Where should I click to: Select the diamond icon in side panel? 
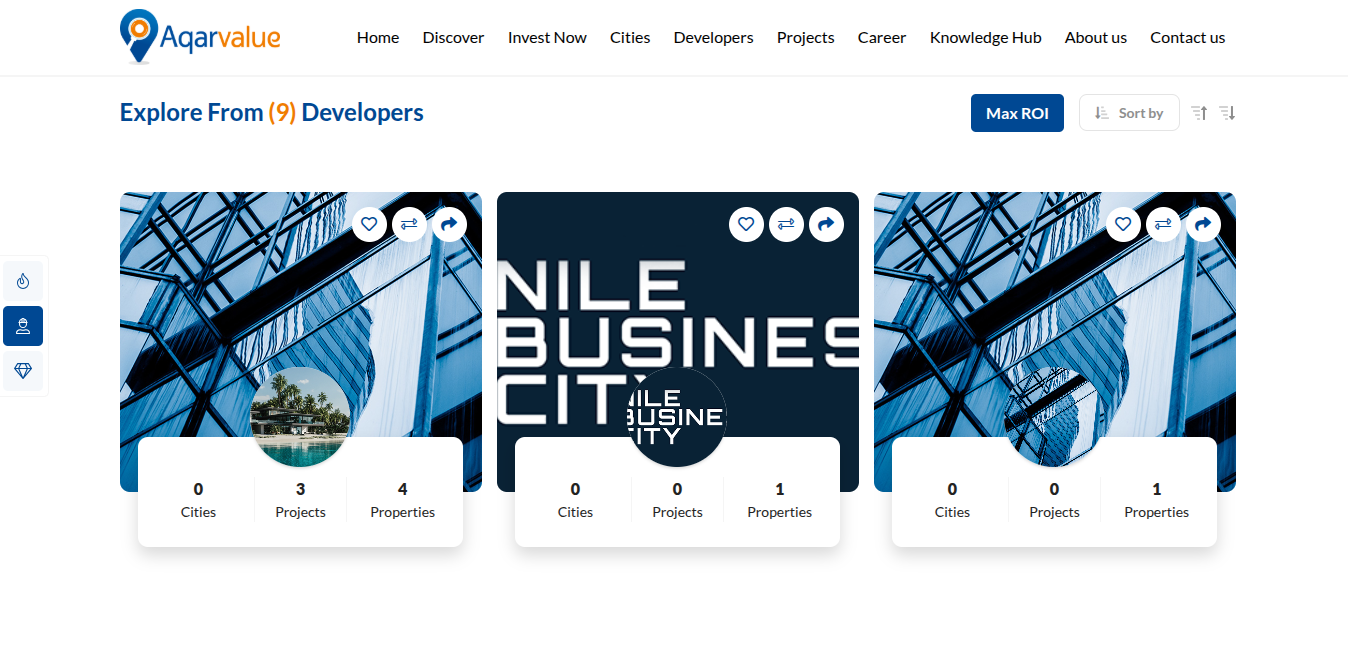(23, 371)
